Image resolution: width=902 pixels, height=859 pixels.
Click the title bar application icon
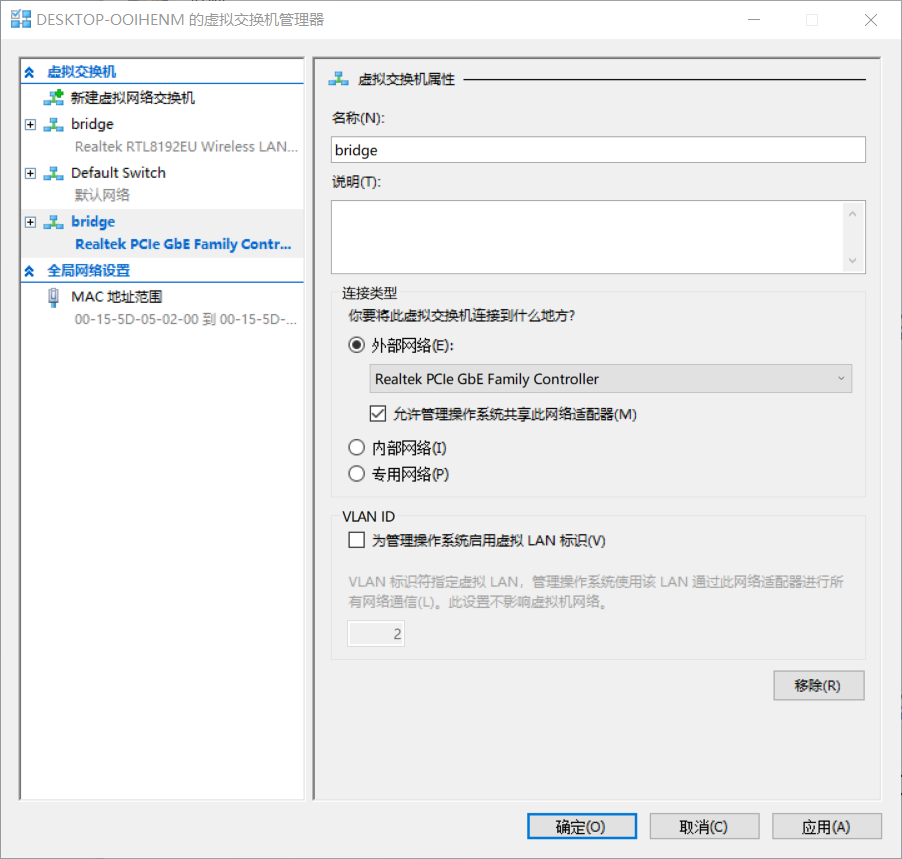(19, 19)
